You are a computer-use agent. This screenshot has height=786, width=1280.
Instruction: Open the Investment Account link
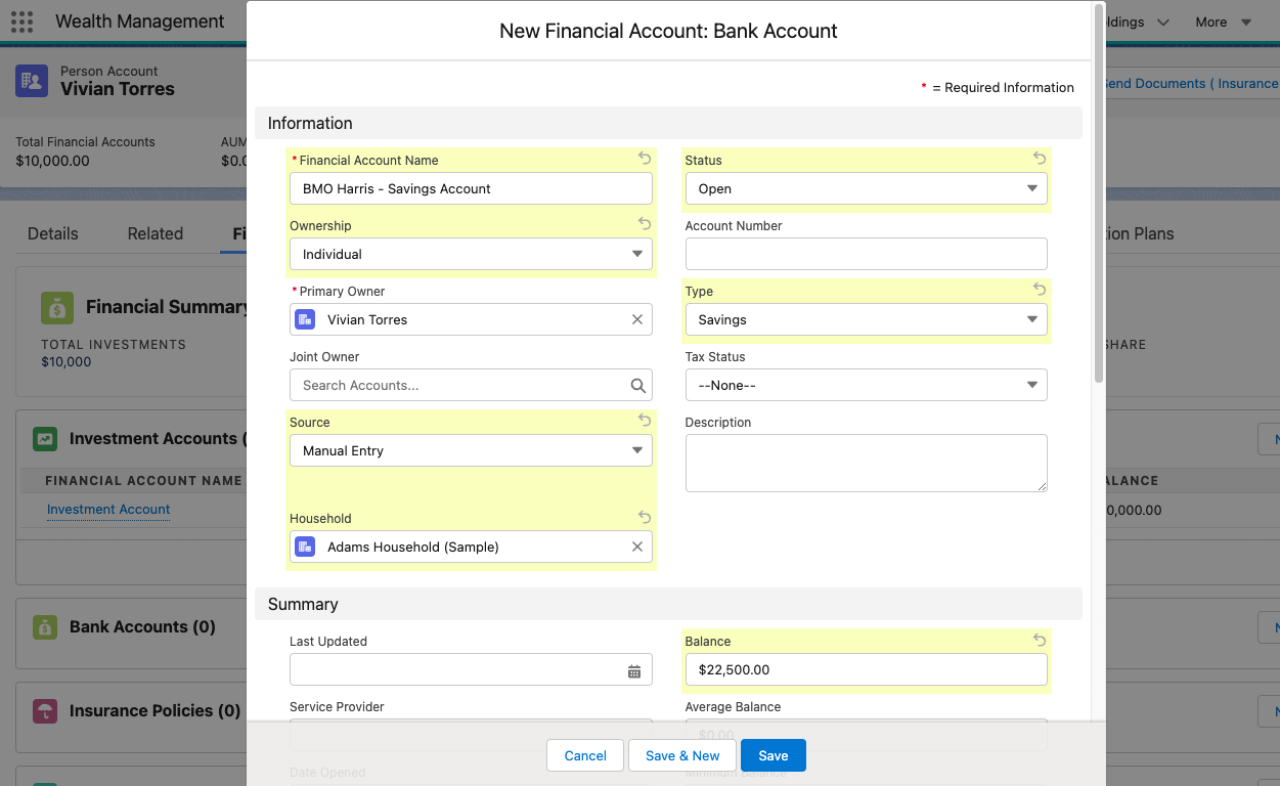click(108, 509)
